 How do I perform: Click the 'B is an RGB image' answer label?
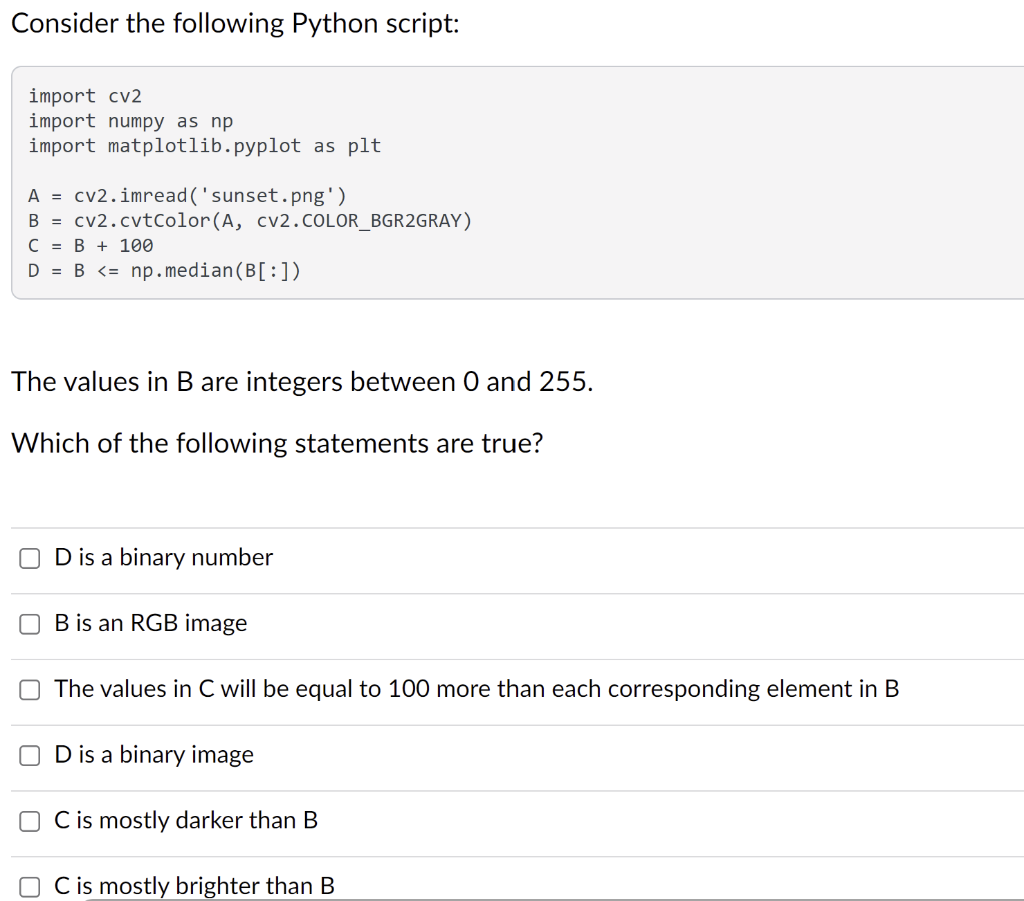pos(151,623)
